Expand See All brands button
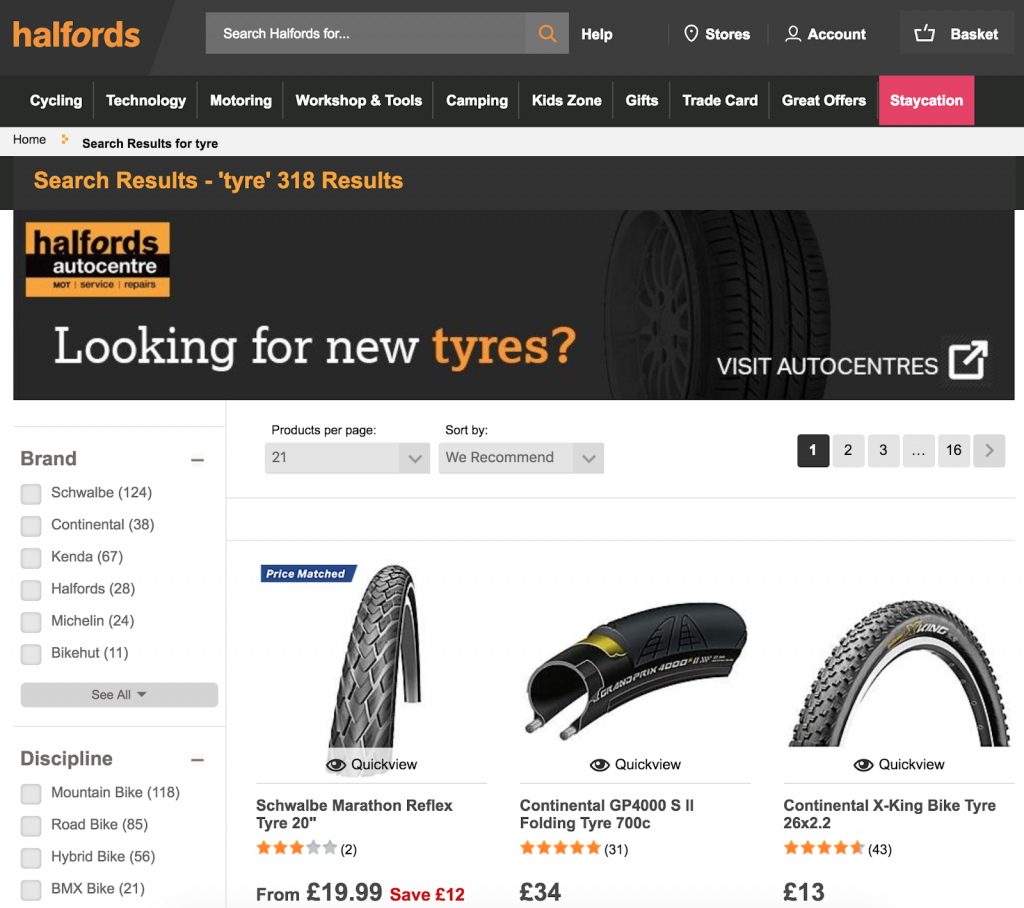Image resolution: width=1024 pixels, height=908 pixels. coord(119,694)
